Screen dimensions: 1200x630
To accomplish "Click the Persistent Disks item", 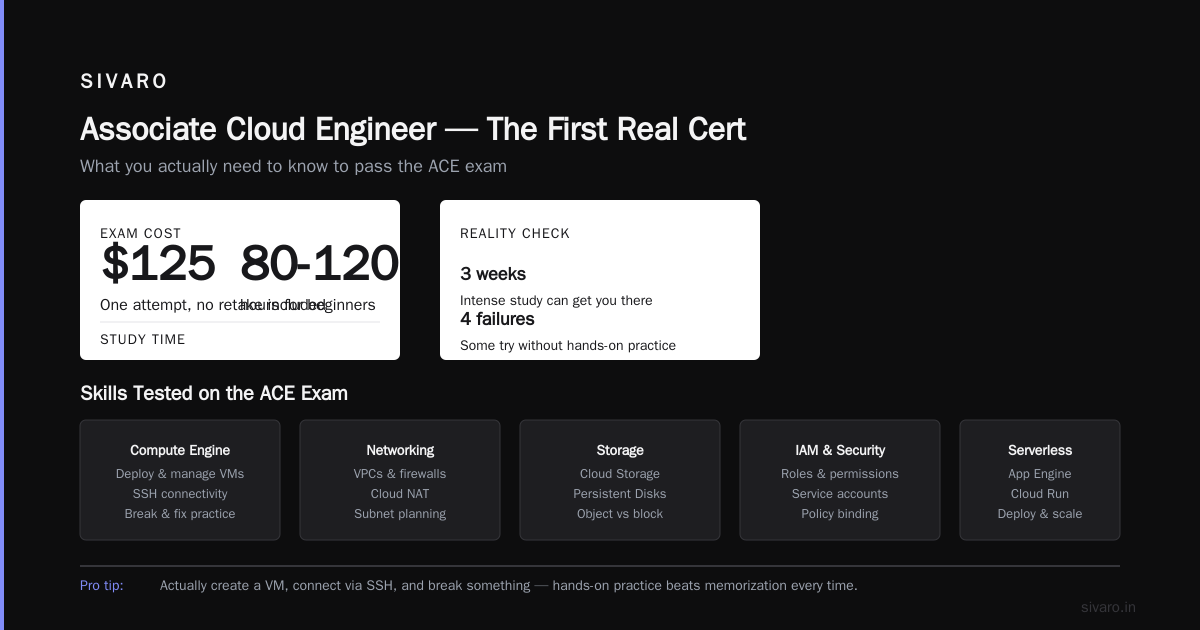I will 620,494.
